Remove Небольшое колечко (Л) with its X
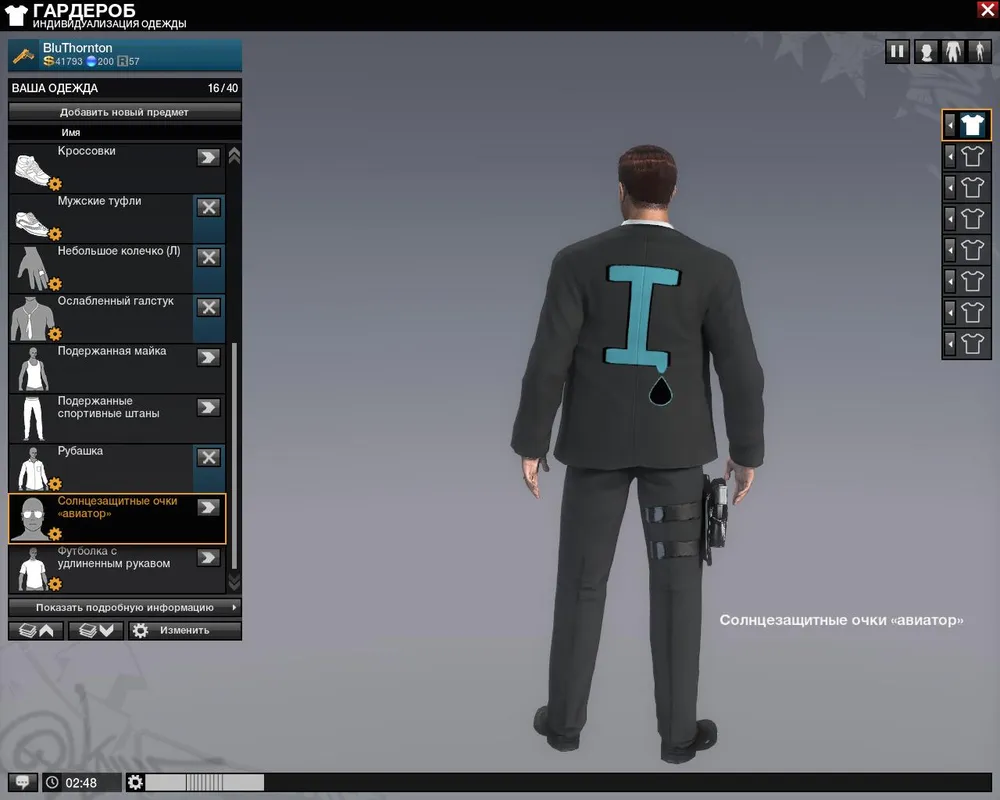The image size is (1000, 800). pos(209,257)
